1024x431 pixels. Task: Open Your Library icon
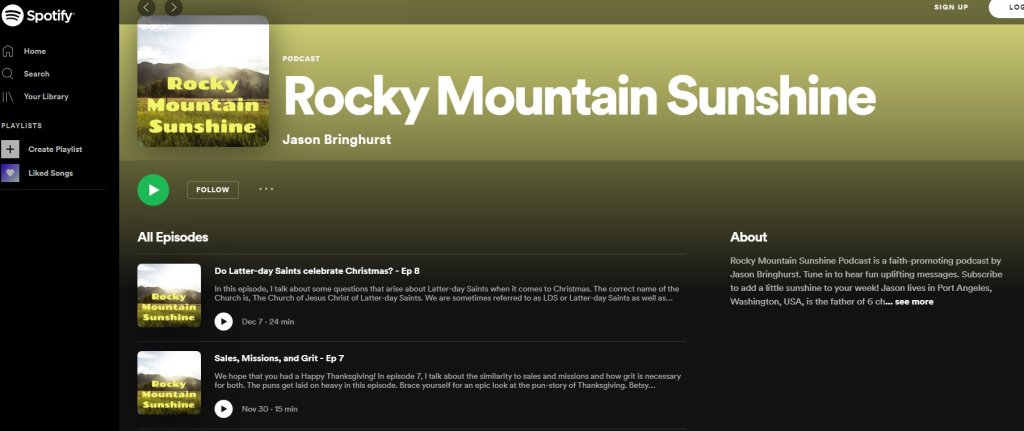8,97
